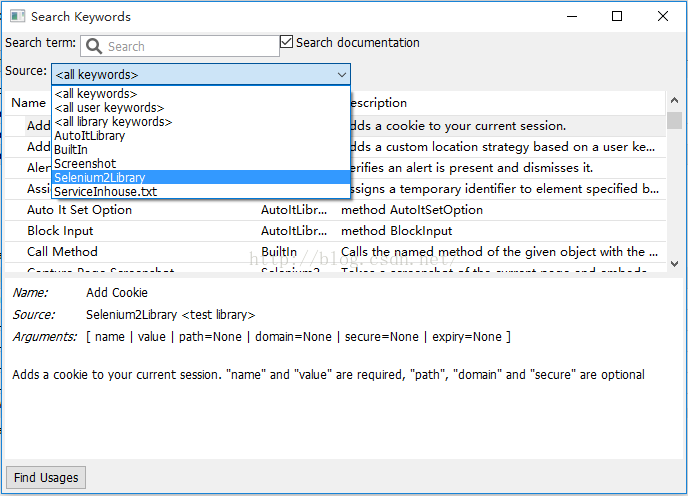Pick AutoItLibrary from Source list

pyautogui.click(x=201, y=136)
